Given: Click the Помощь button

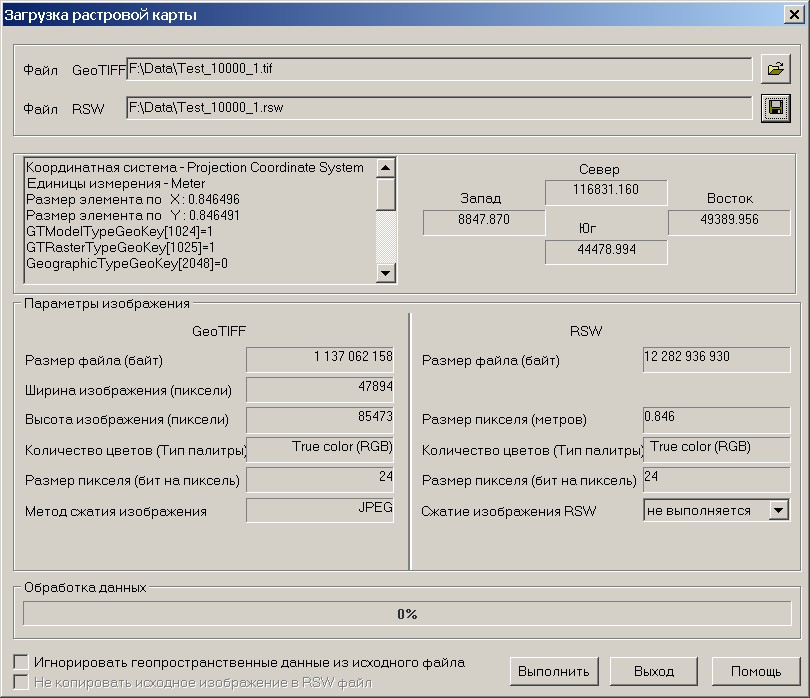Looking at the screenshot, I should (755, 671).
